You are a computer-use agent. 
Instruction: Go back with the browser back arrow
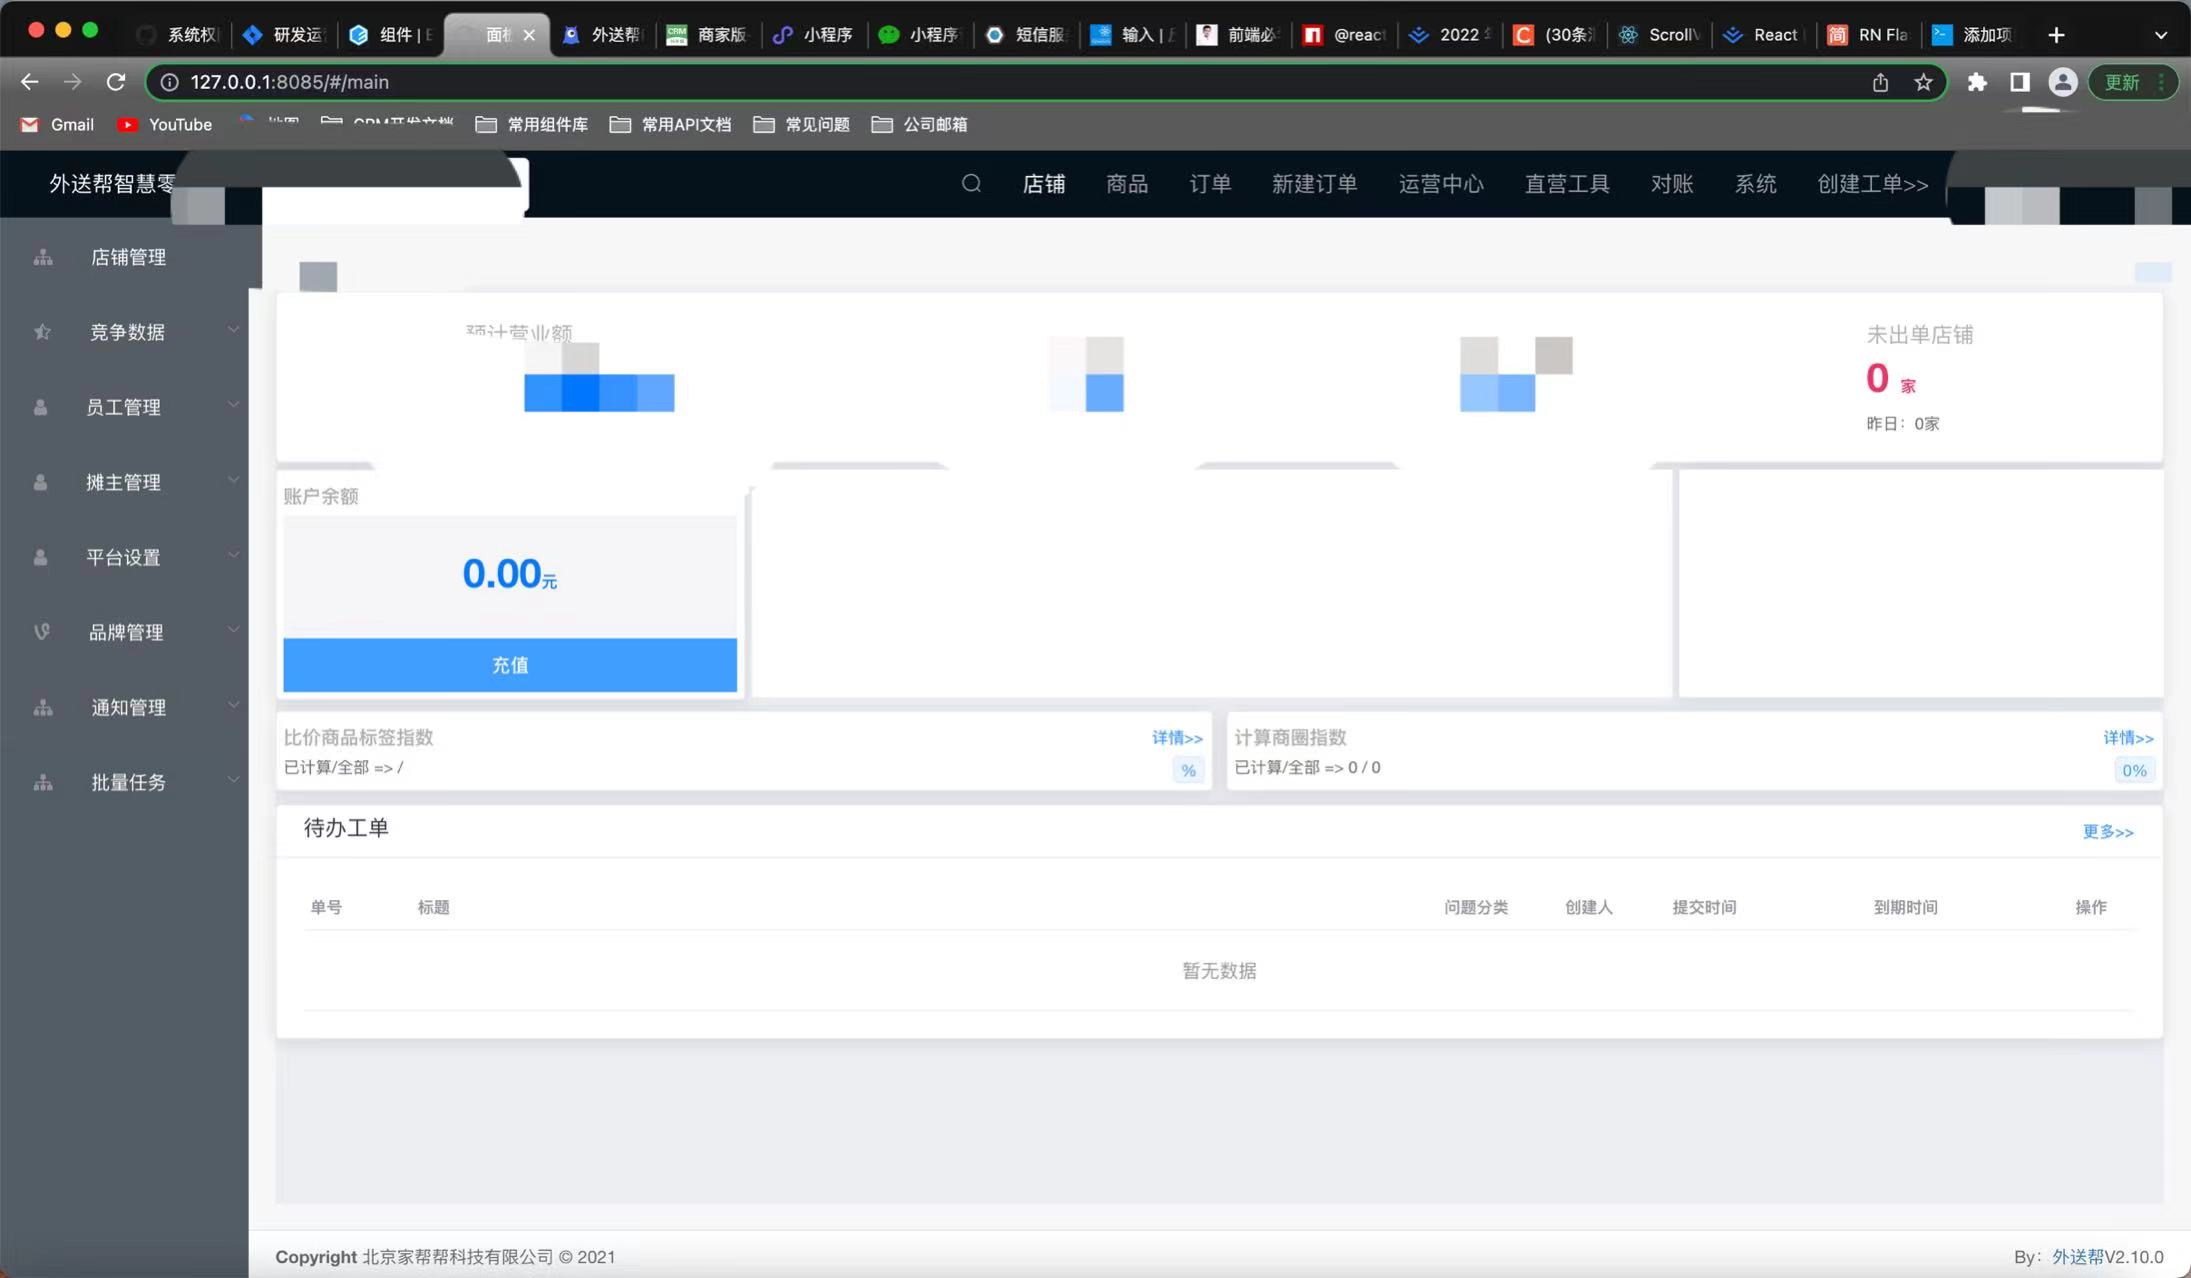tap(30, 82)
